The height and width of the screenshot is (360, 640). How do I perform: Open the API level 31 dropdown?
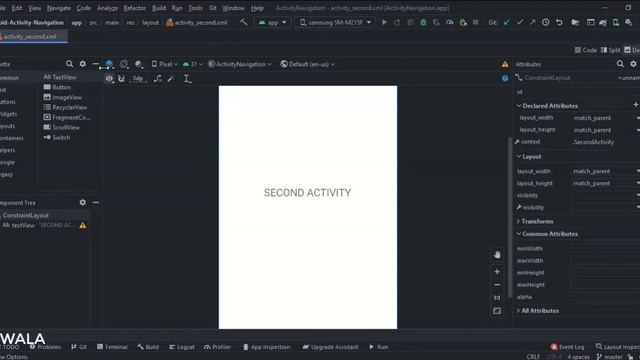pos(192,64)
